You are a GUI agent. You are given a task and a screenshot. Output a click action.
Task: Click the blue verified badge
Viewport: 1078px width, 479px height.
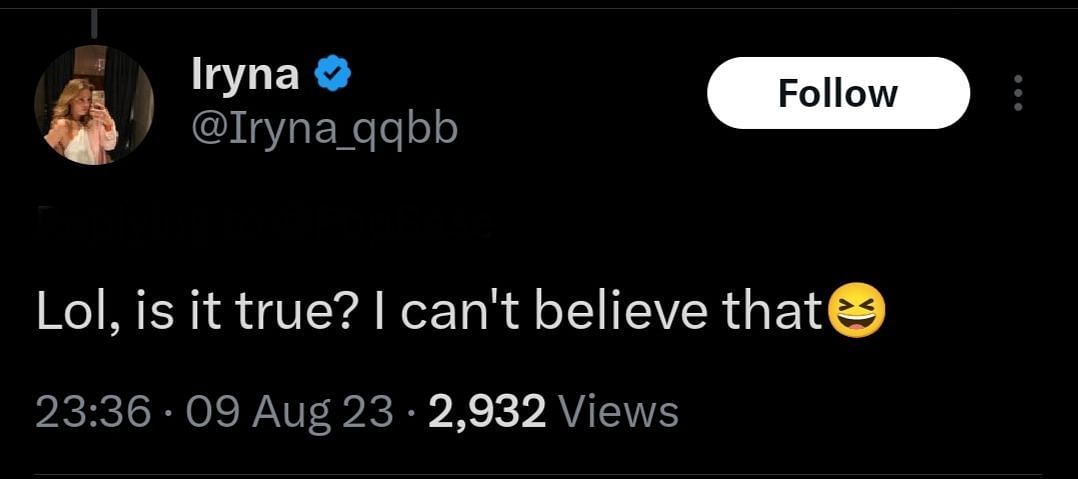click(331, 73)
